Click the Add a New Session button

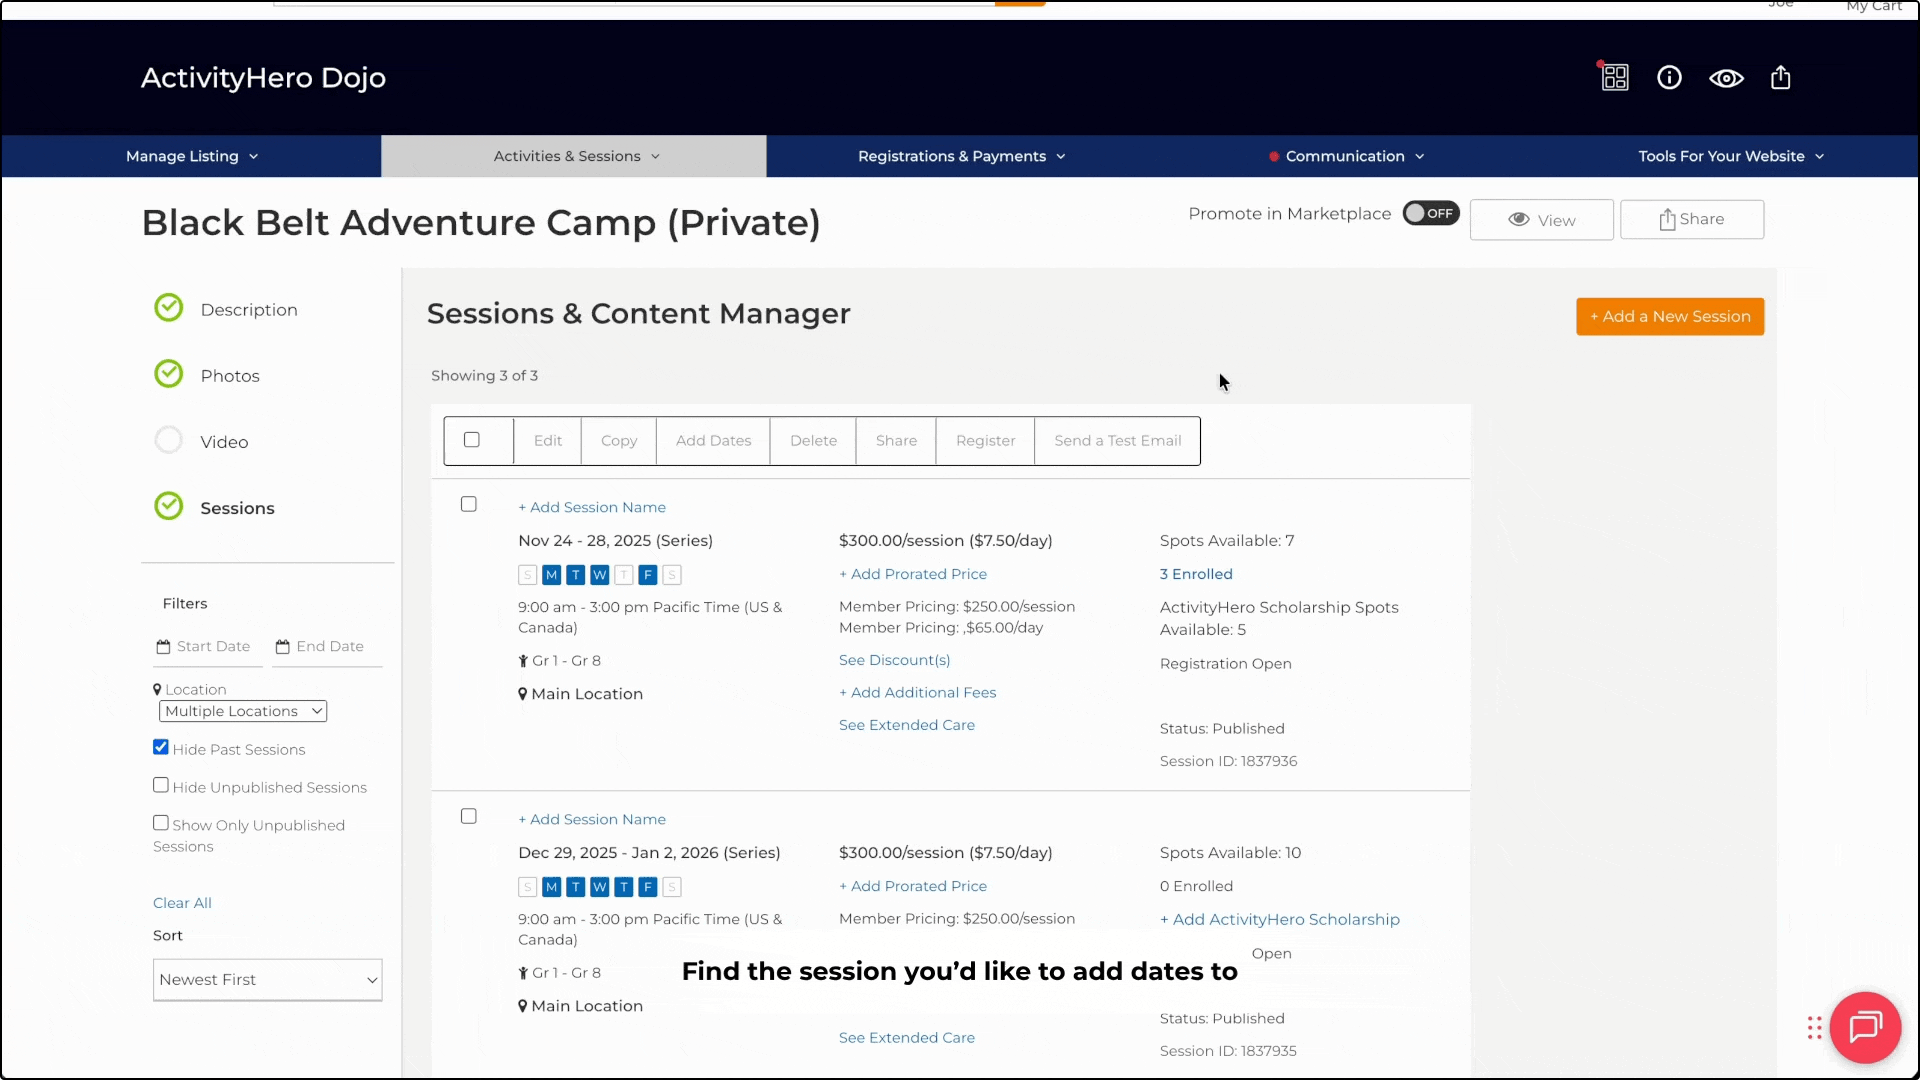[1669, 317]
